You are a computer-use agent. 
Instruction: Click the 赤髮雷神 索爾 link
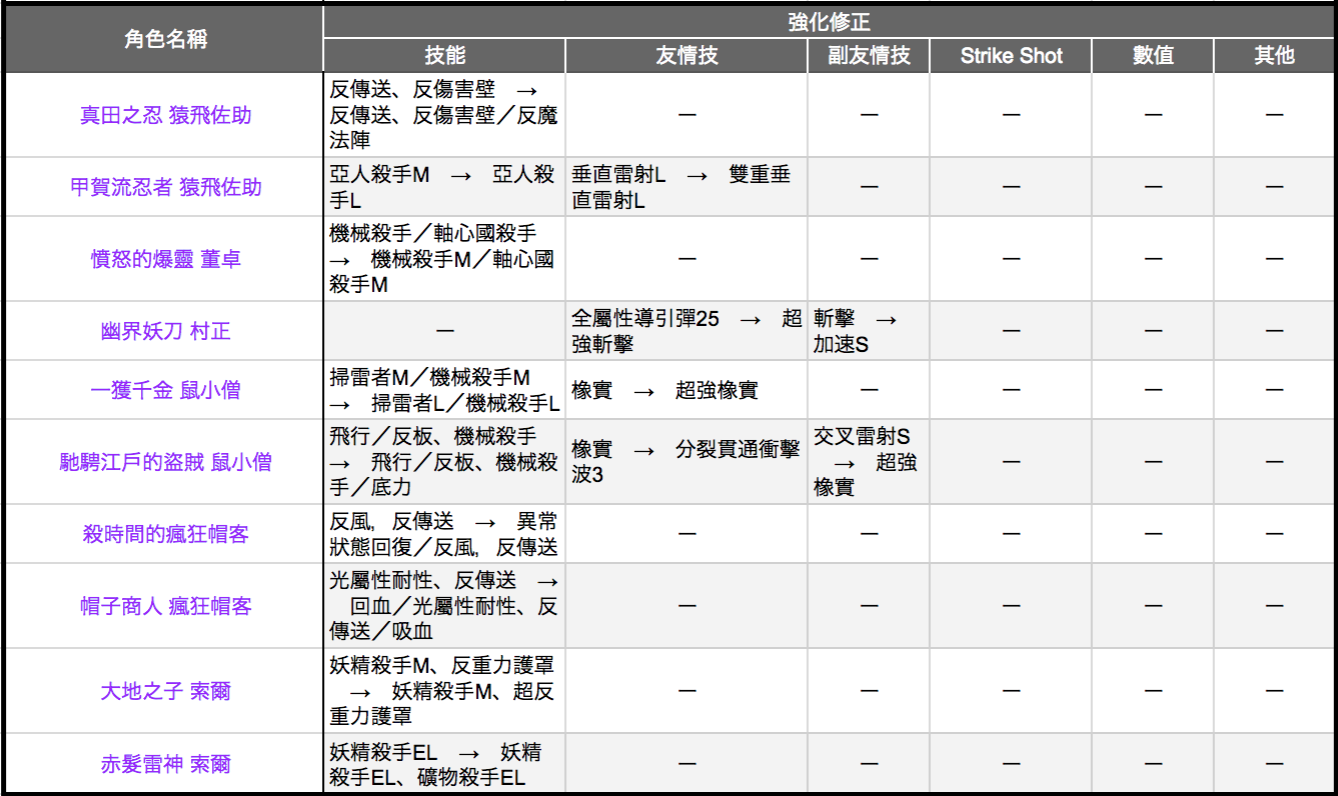pyautogui.click(x=165, y=764)
